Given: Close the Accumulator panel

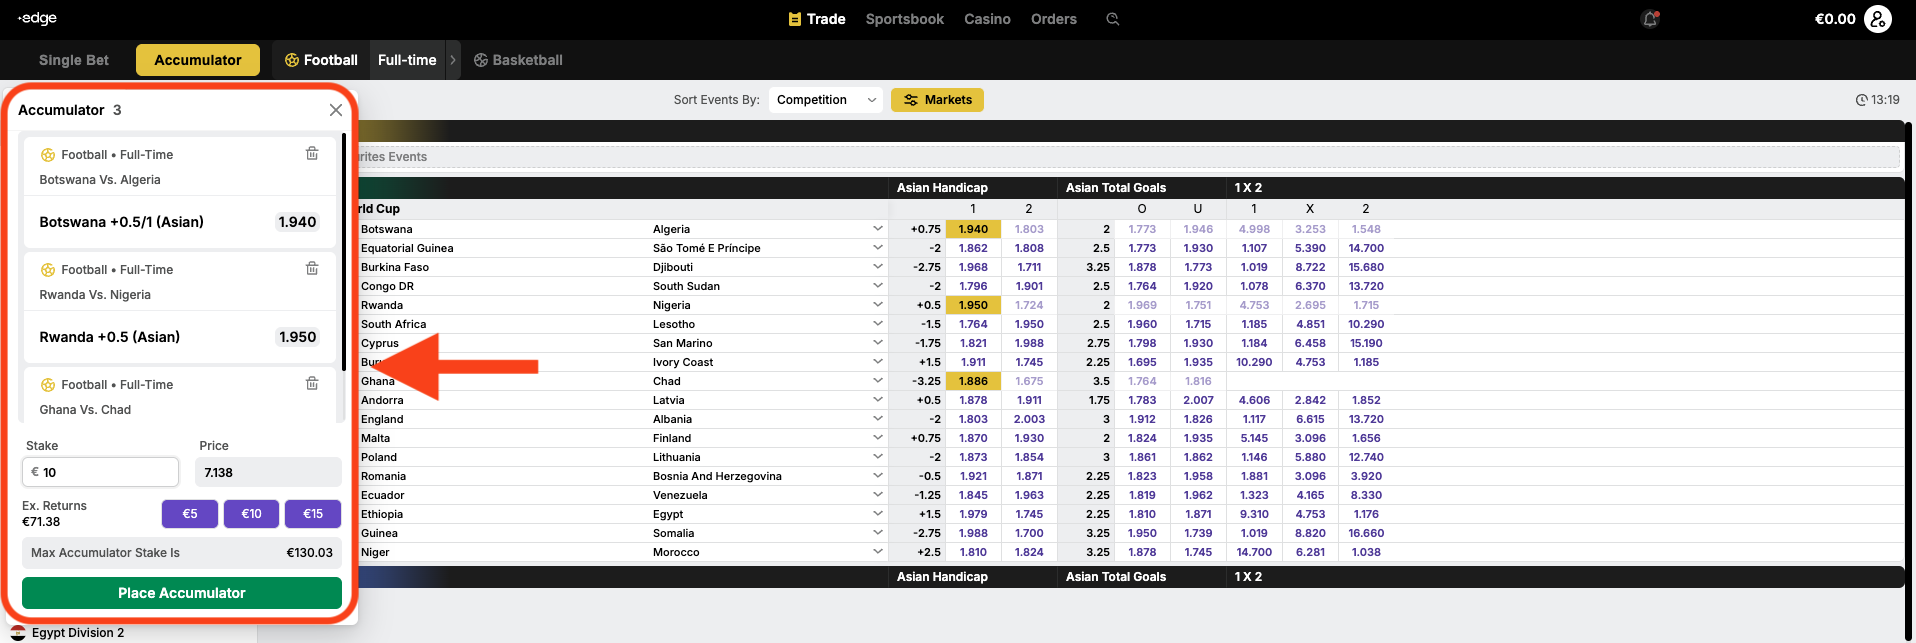Looking at the screenshot, I should click(x=336, y=110).
